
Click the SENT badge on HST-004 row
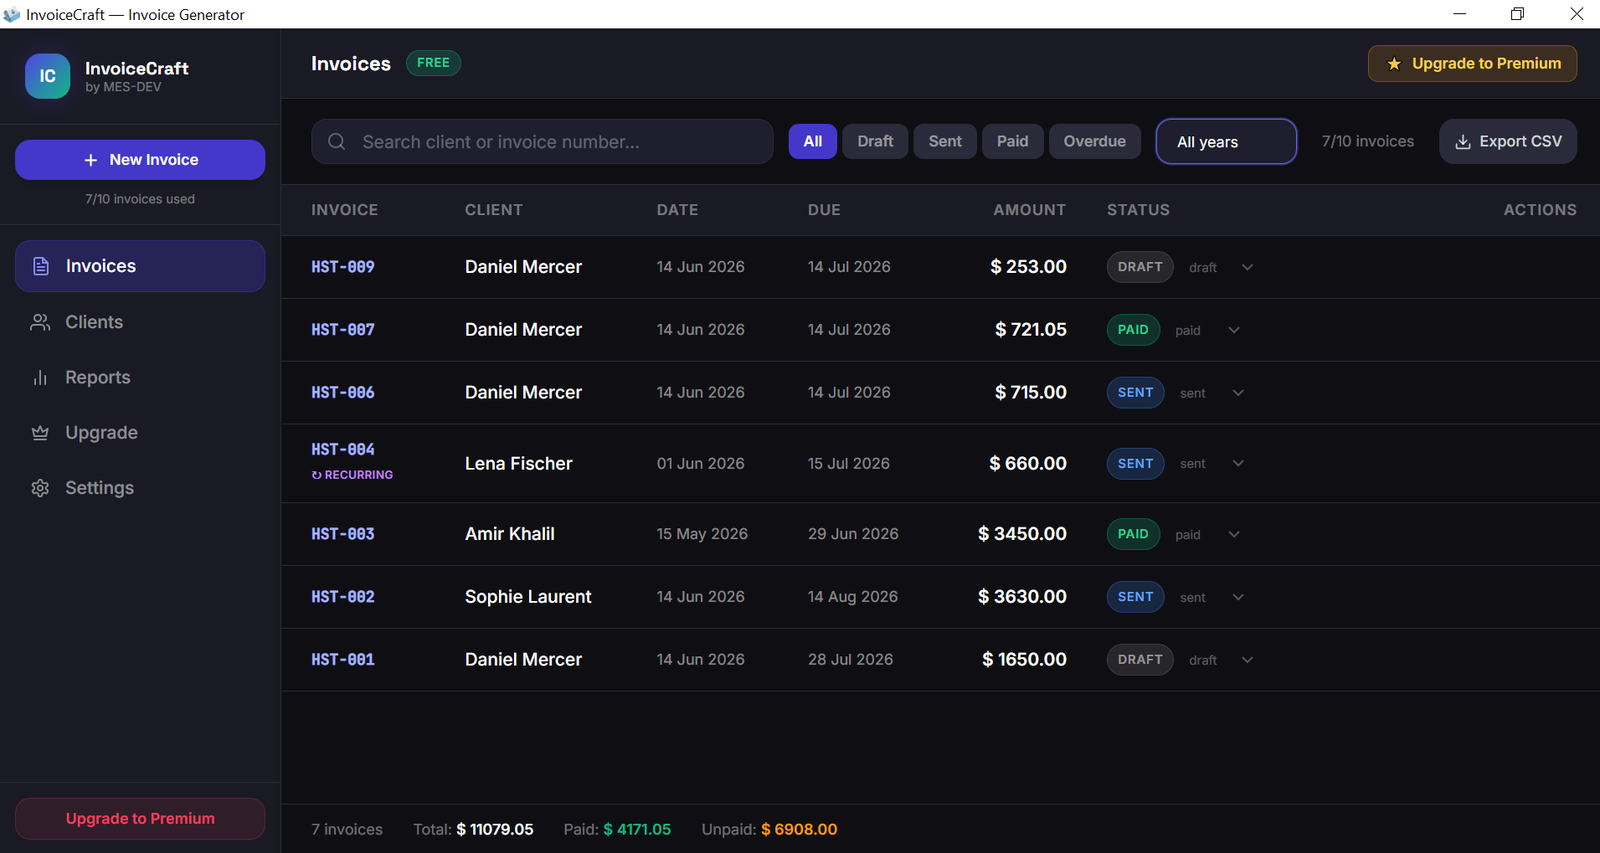1135,463
